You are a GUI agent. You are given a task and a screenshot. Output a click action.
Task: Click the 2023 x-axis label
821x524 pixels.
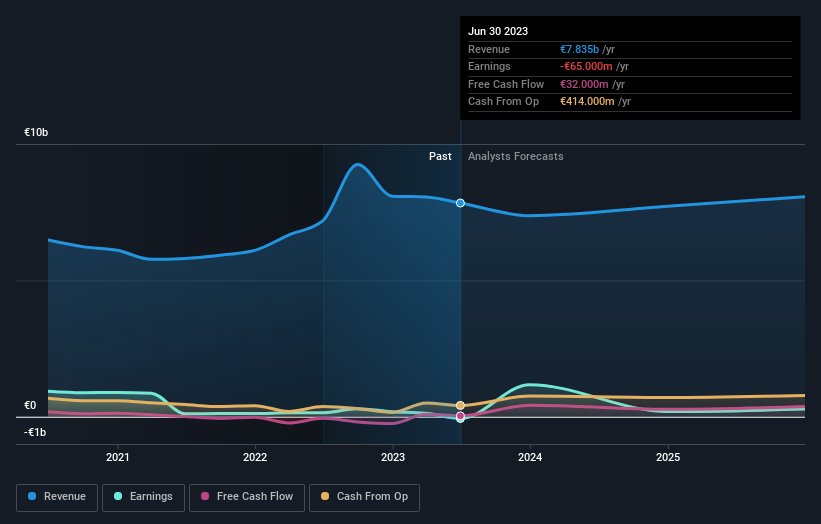(x=393, y=457)
